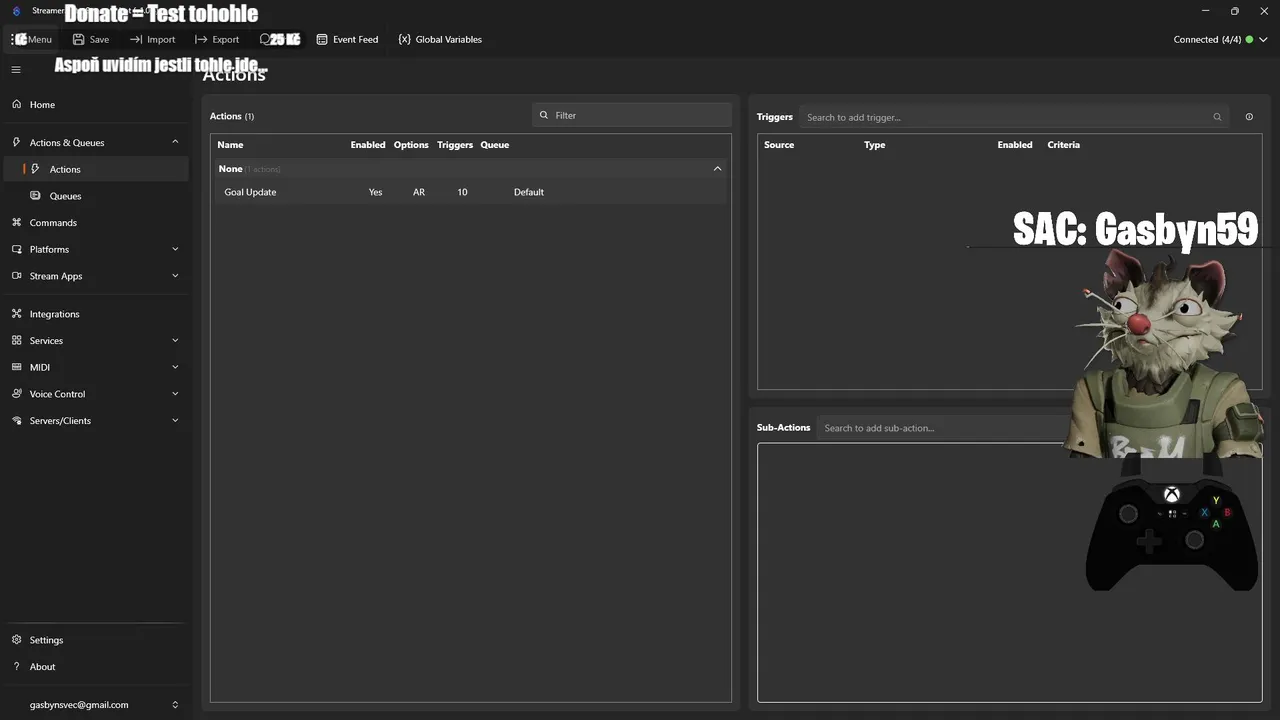Click the Triggers column header in Actions

click(x=455, y=145)
